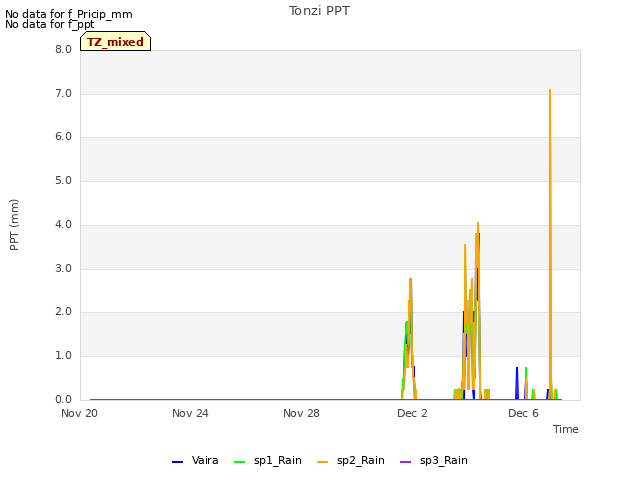Click the 7.0 y-axis tick label
Viewport: 640px width, 480px height.
[x=63, y=93]
